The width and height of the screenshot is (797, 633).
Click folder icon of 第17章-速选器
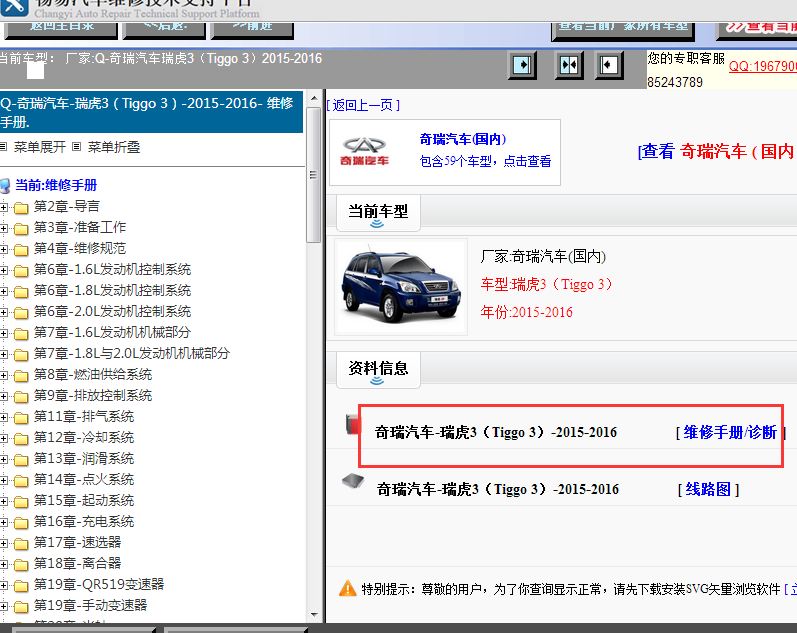(x=21, y=544)
